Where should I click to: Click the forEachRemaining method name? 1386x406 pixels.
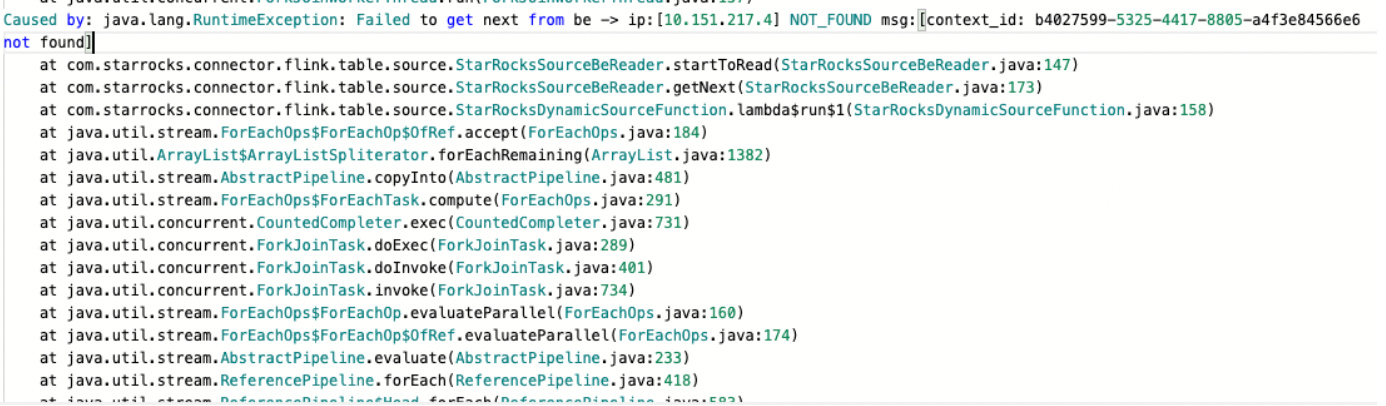click(509, 155)
